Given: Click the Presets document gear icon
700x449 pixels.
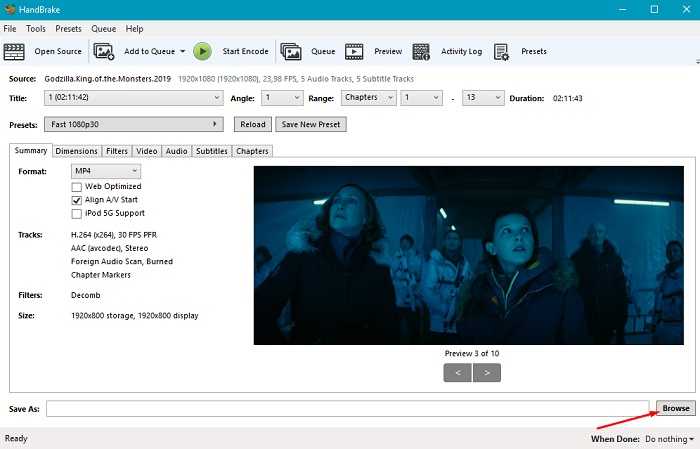Looking at the screenshot, I should [501, 52].
